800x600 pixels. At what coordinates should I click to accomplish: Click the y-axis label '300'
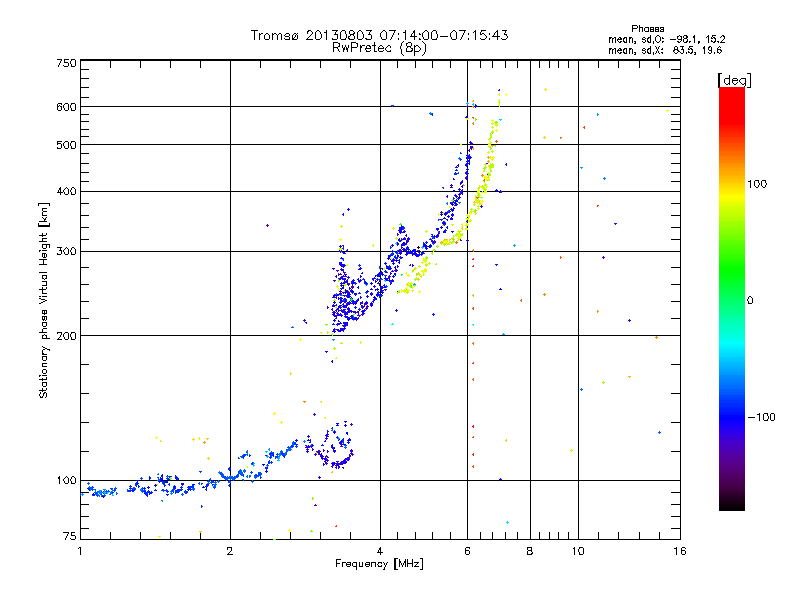(66, 252)
